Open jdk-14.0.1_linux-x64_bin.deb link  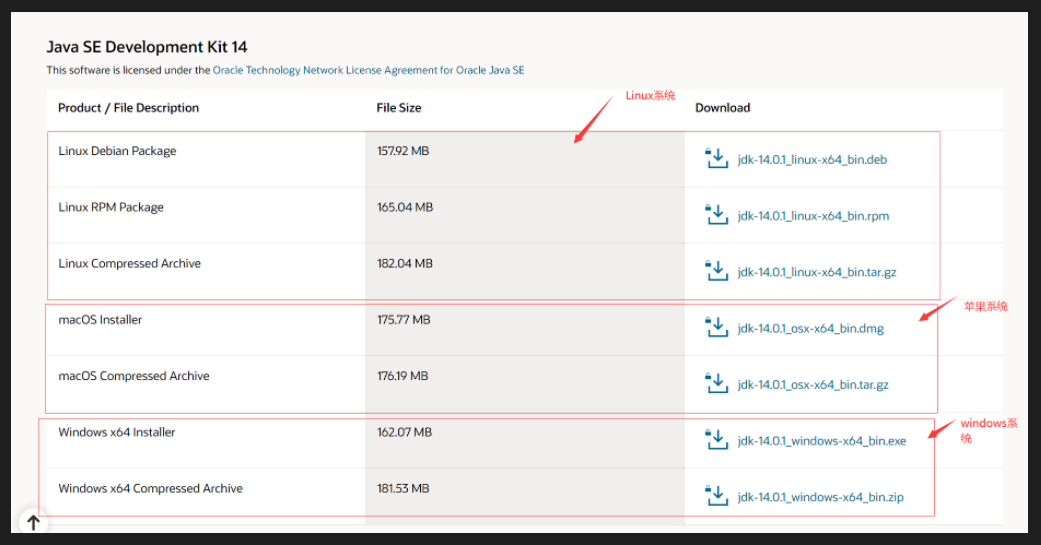coord(812,160)
